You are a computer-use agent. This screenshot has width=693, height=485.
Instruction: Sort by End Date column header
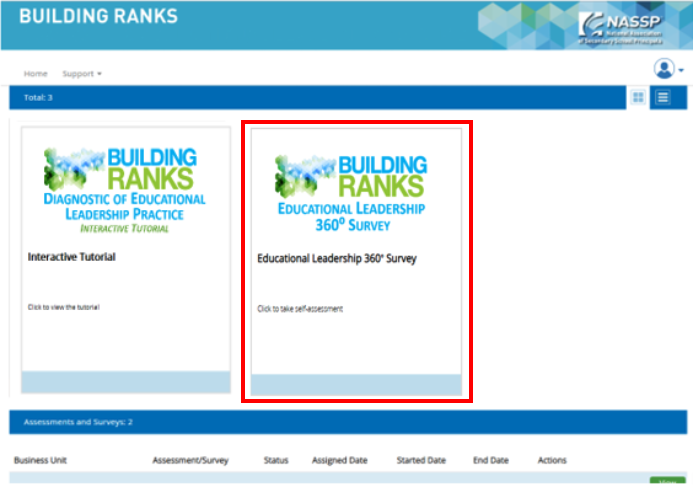coord(491,460)
